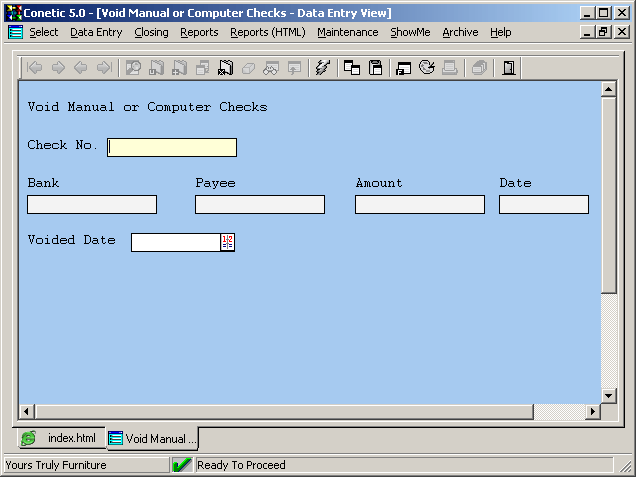Open the Reports (HTML) menu
Screen dimensions: 636x477
(x=267, y=32)
